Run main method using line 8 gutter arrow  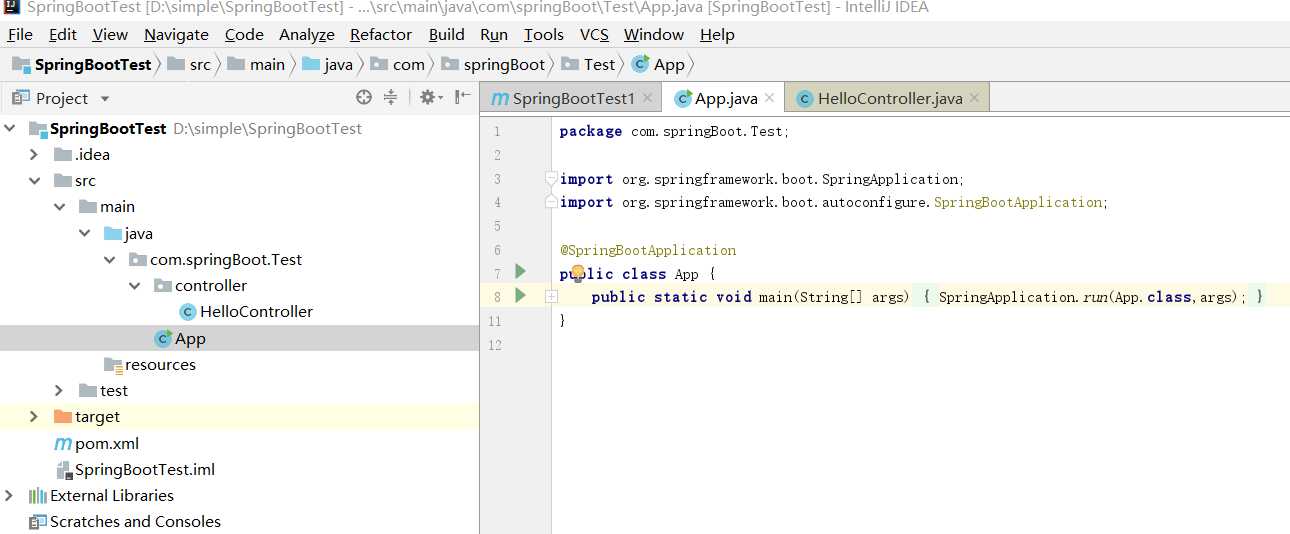(x=520, y=295)
